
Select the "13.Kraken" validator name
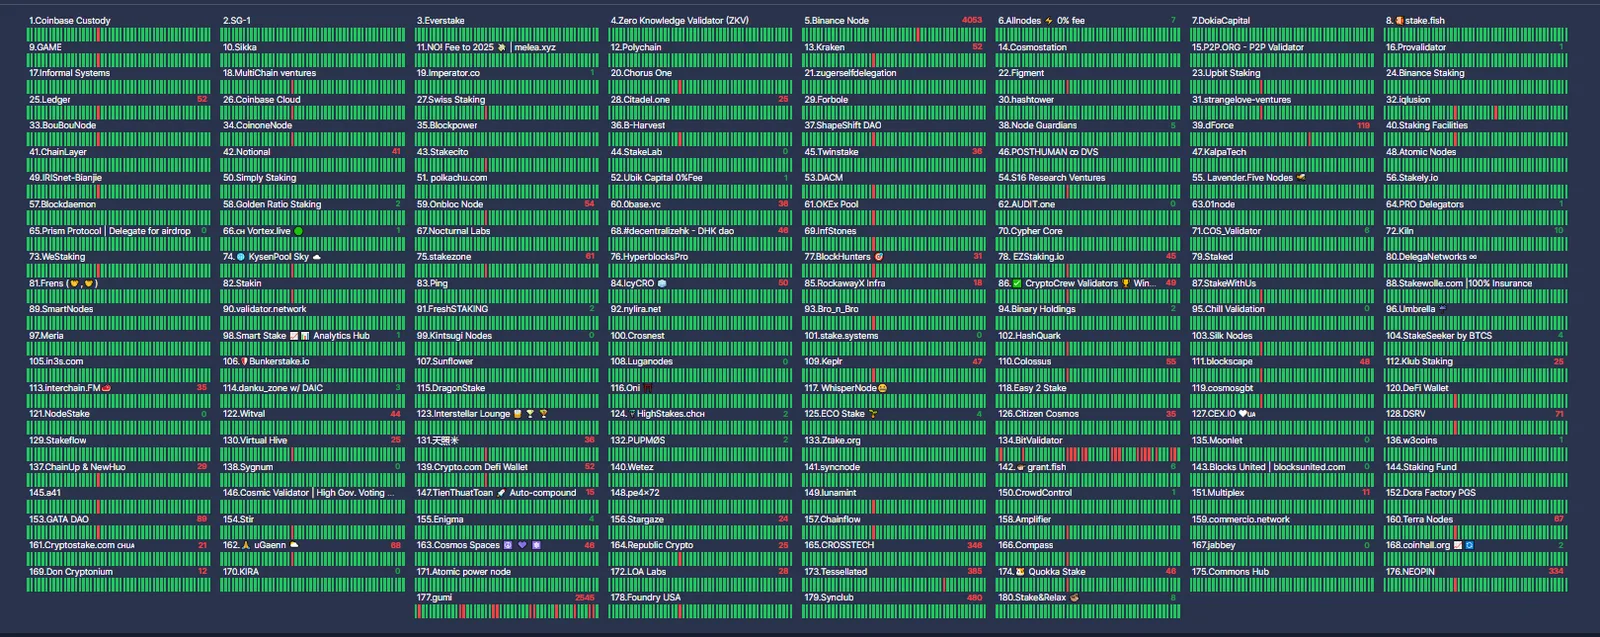pos(825,47)
